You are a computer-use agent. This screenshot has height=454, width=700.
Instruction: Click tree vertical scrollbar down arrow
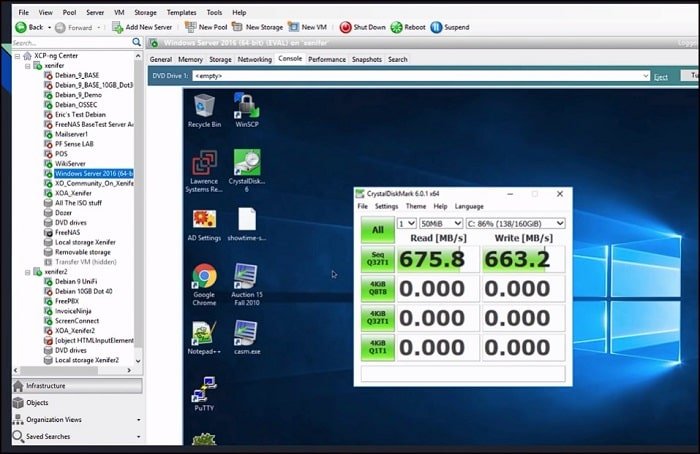138,361
